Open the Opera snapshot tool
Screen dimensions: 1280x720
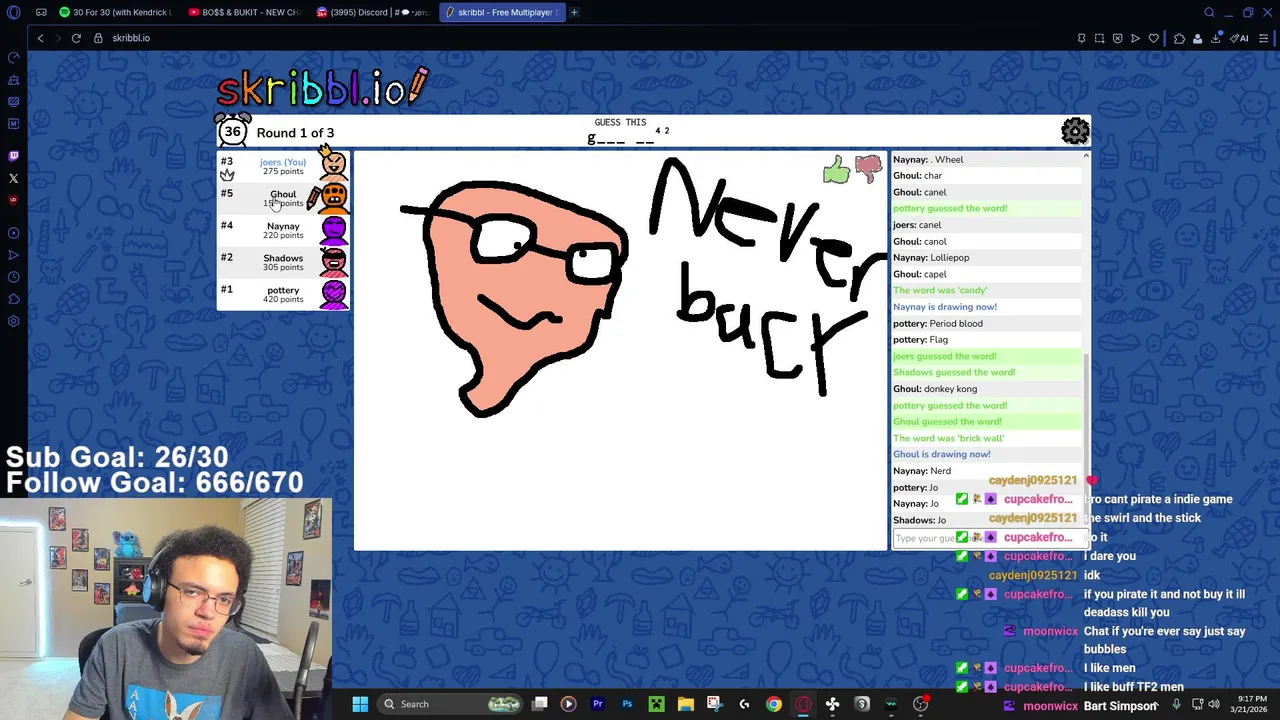point(1099,38)
